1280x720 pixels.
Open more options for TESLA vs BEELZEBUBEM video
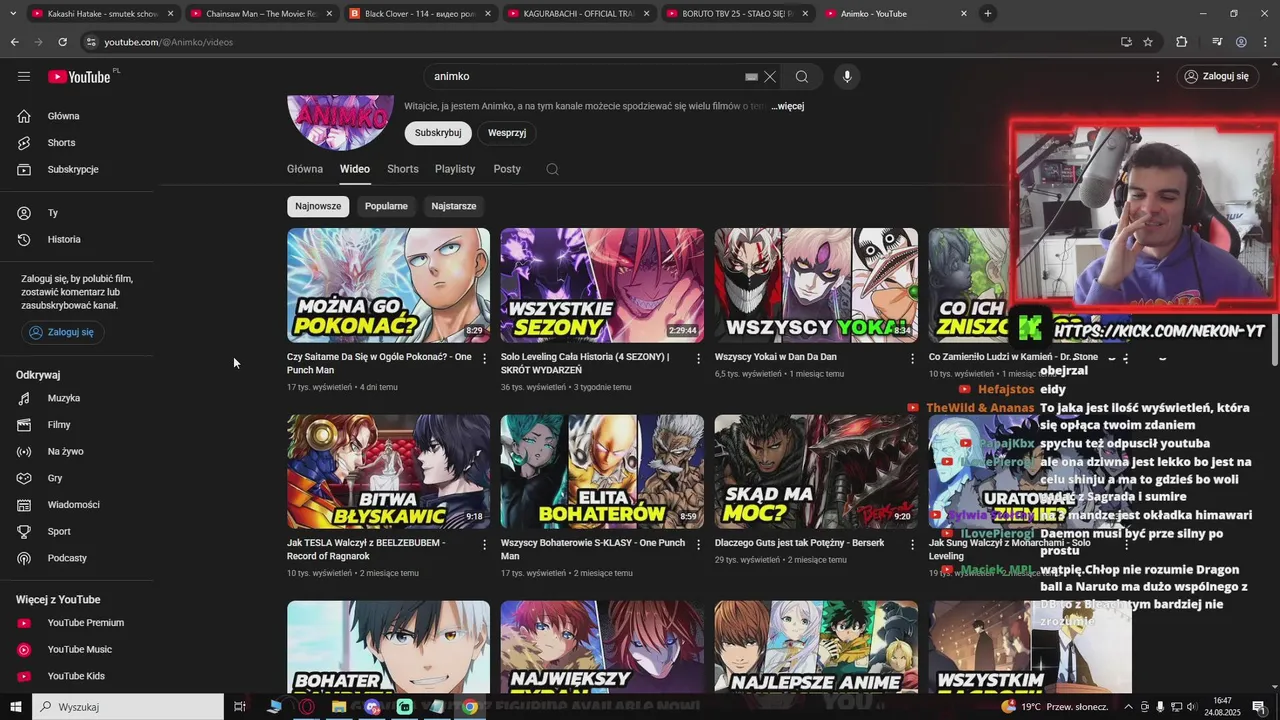(x=485, y=545)
